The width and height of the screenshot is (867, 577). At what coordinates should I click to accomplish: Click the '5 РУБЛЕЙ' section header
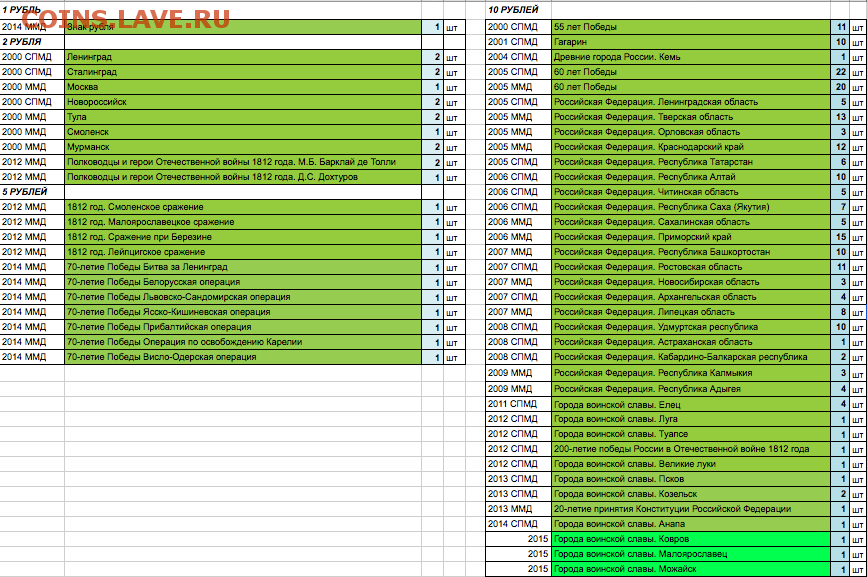pos(30,192)
